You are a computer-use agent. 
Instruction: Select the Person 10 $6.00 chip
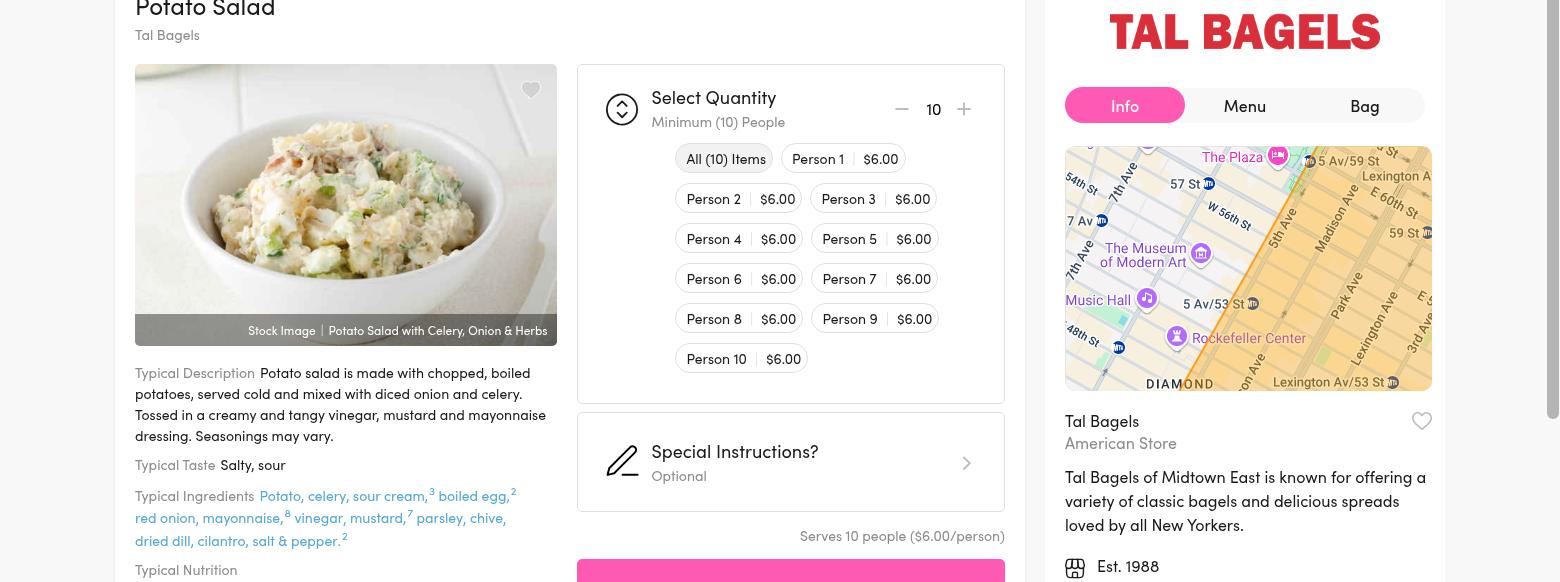tap(741, 359)
